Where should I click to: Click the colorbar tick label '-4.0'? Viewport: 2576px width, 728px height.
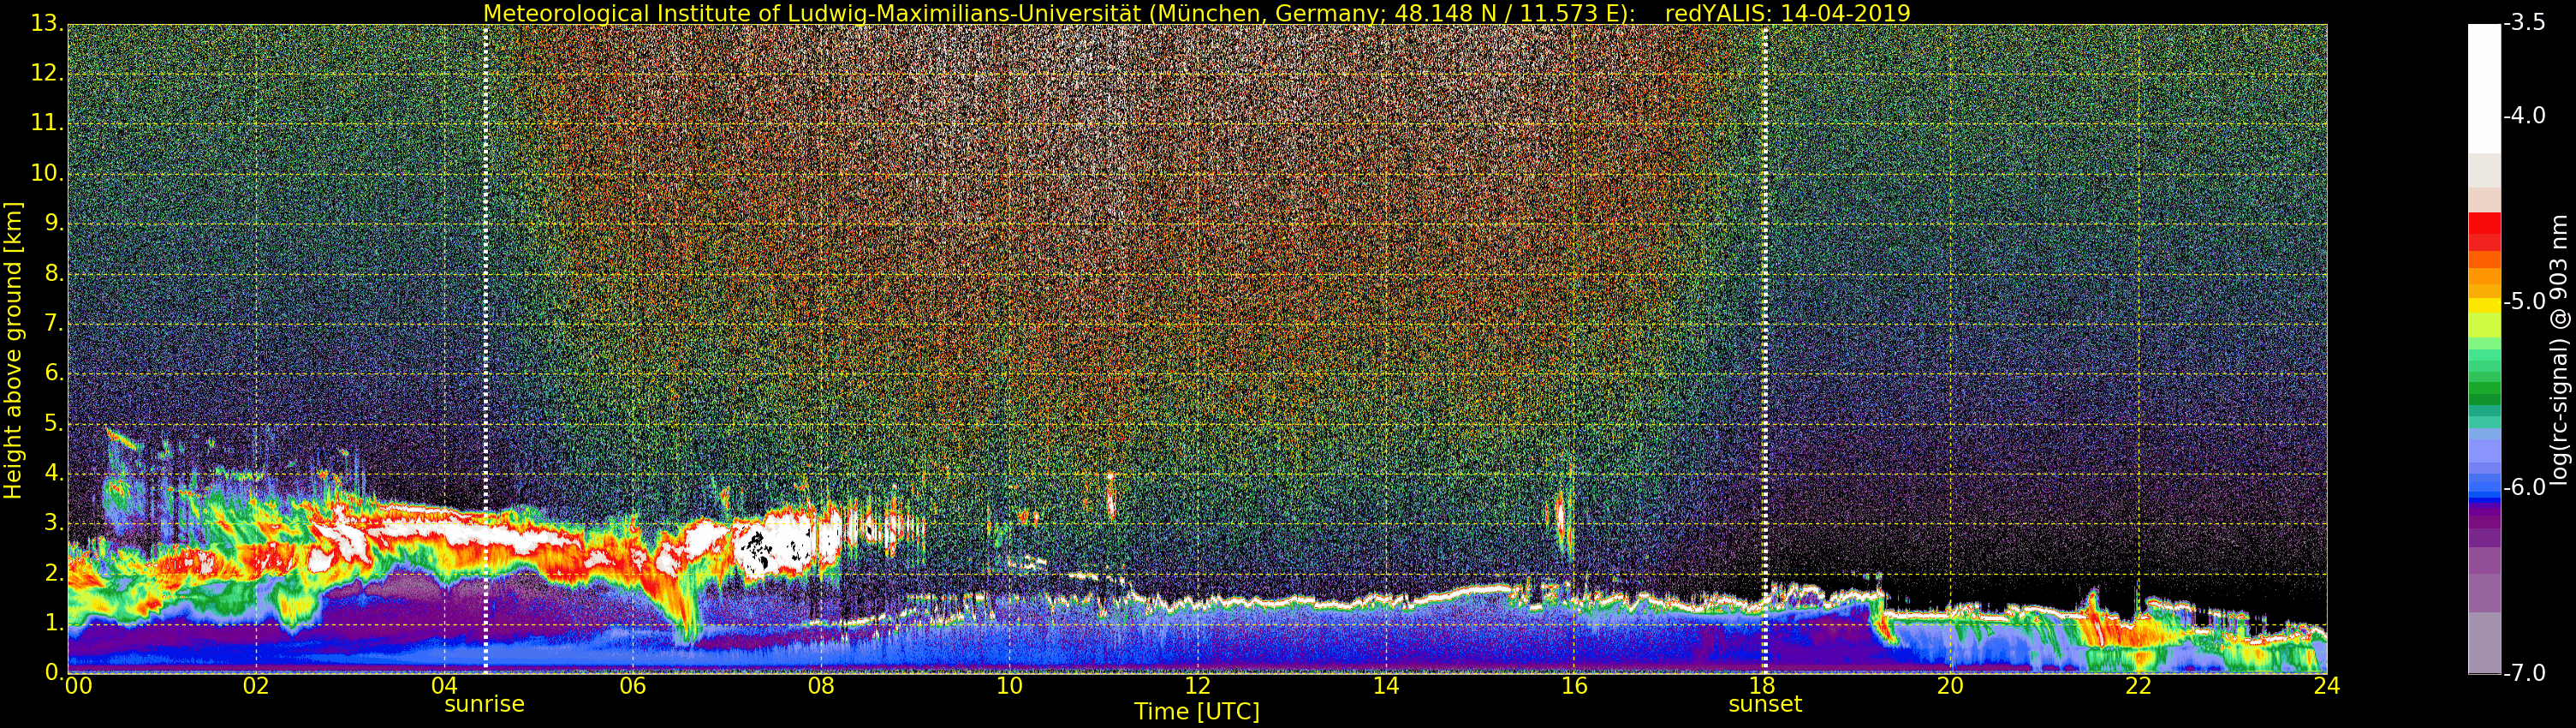point(2524,116)
